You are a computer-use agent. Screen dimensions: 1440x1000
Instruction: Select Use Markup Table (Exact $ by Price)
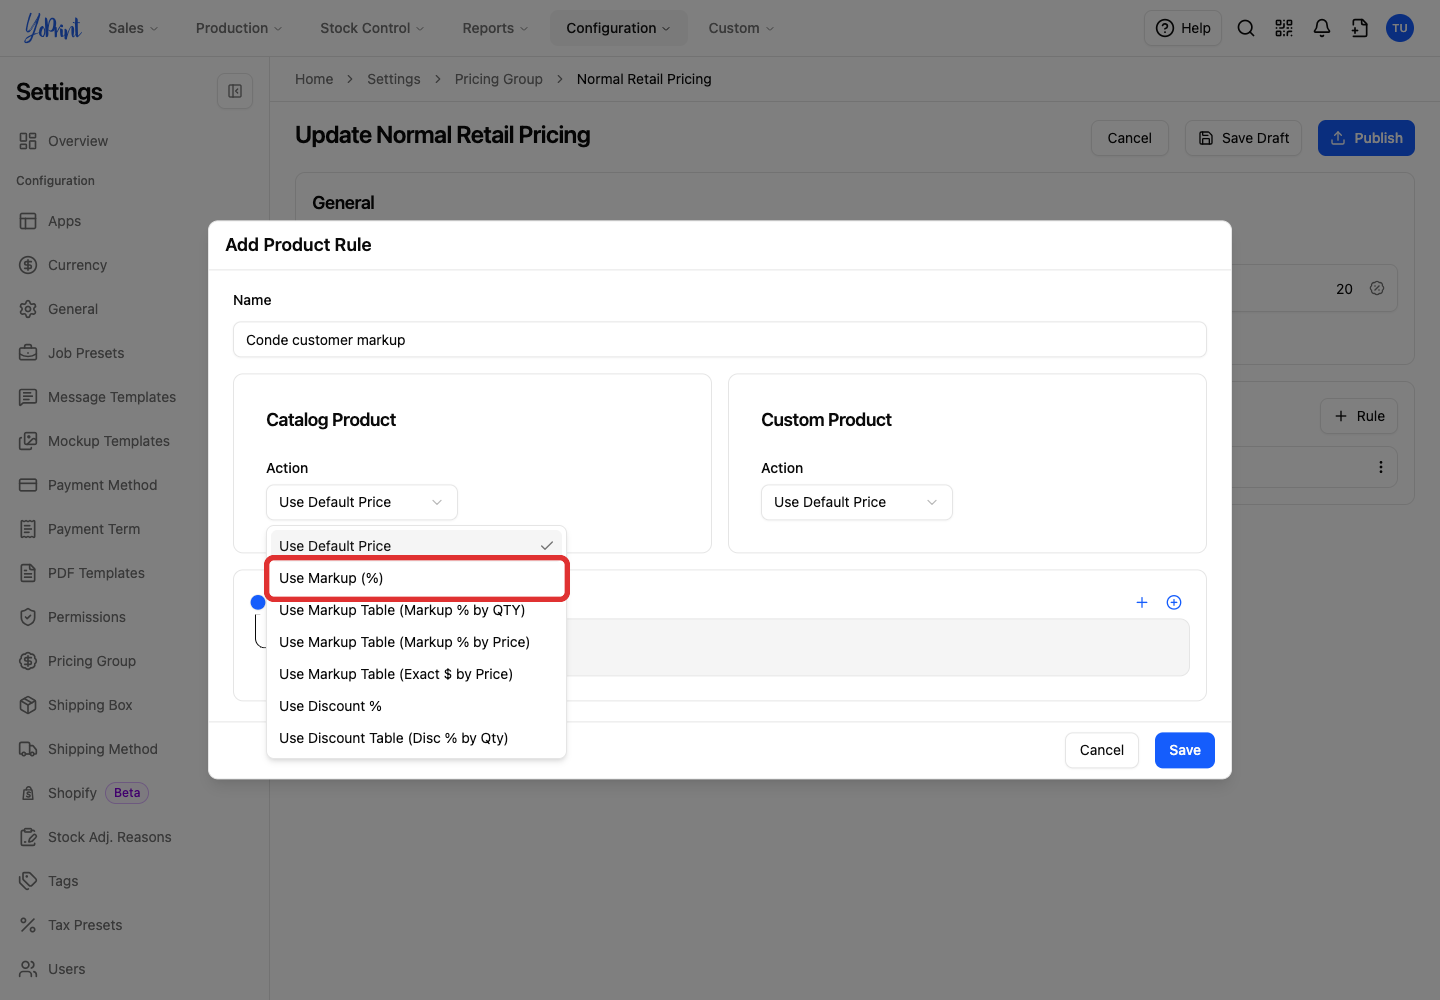click(416, 674)
